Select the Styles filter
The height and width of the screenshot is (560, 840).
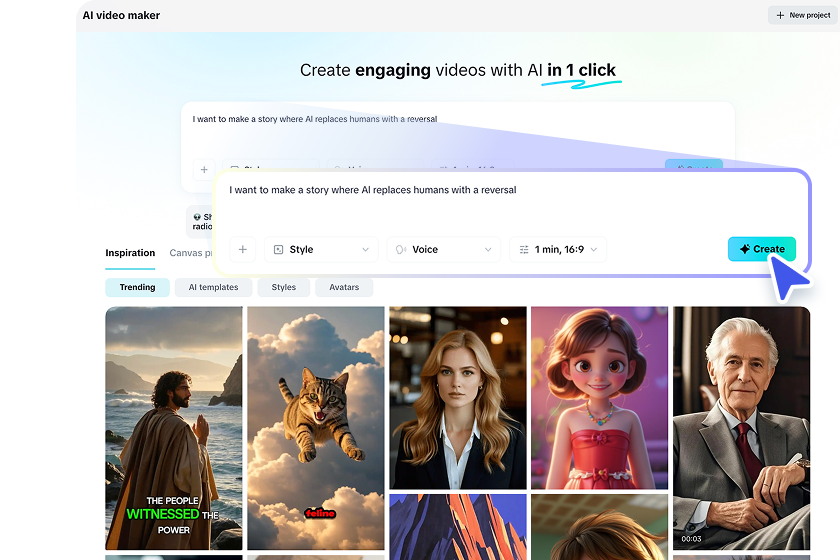[x=283, y=287]
